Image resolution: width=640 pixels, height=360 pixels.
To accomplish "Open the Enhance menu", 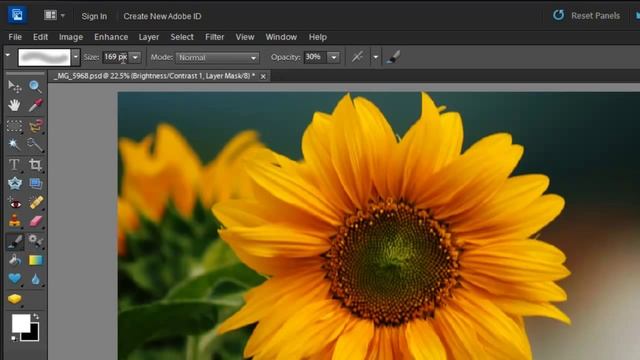I will [x=111, y=37].
